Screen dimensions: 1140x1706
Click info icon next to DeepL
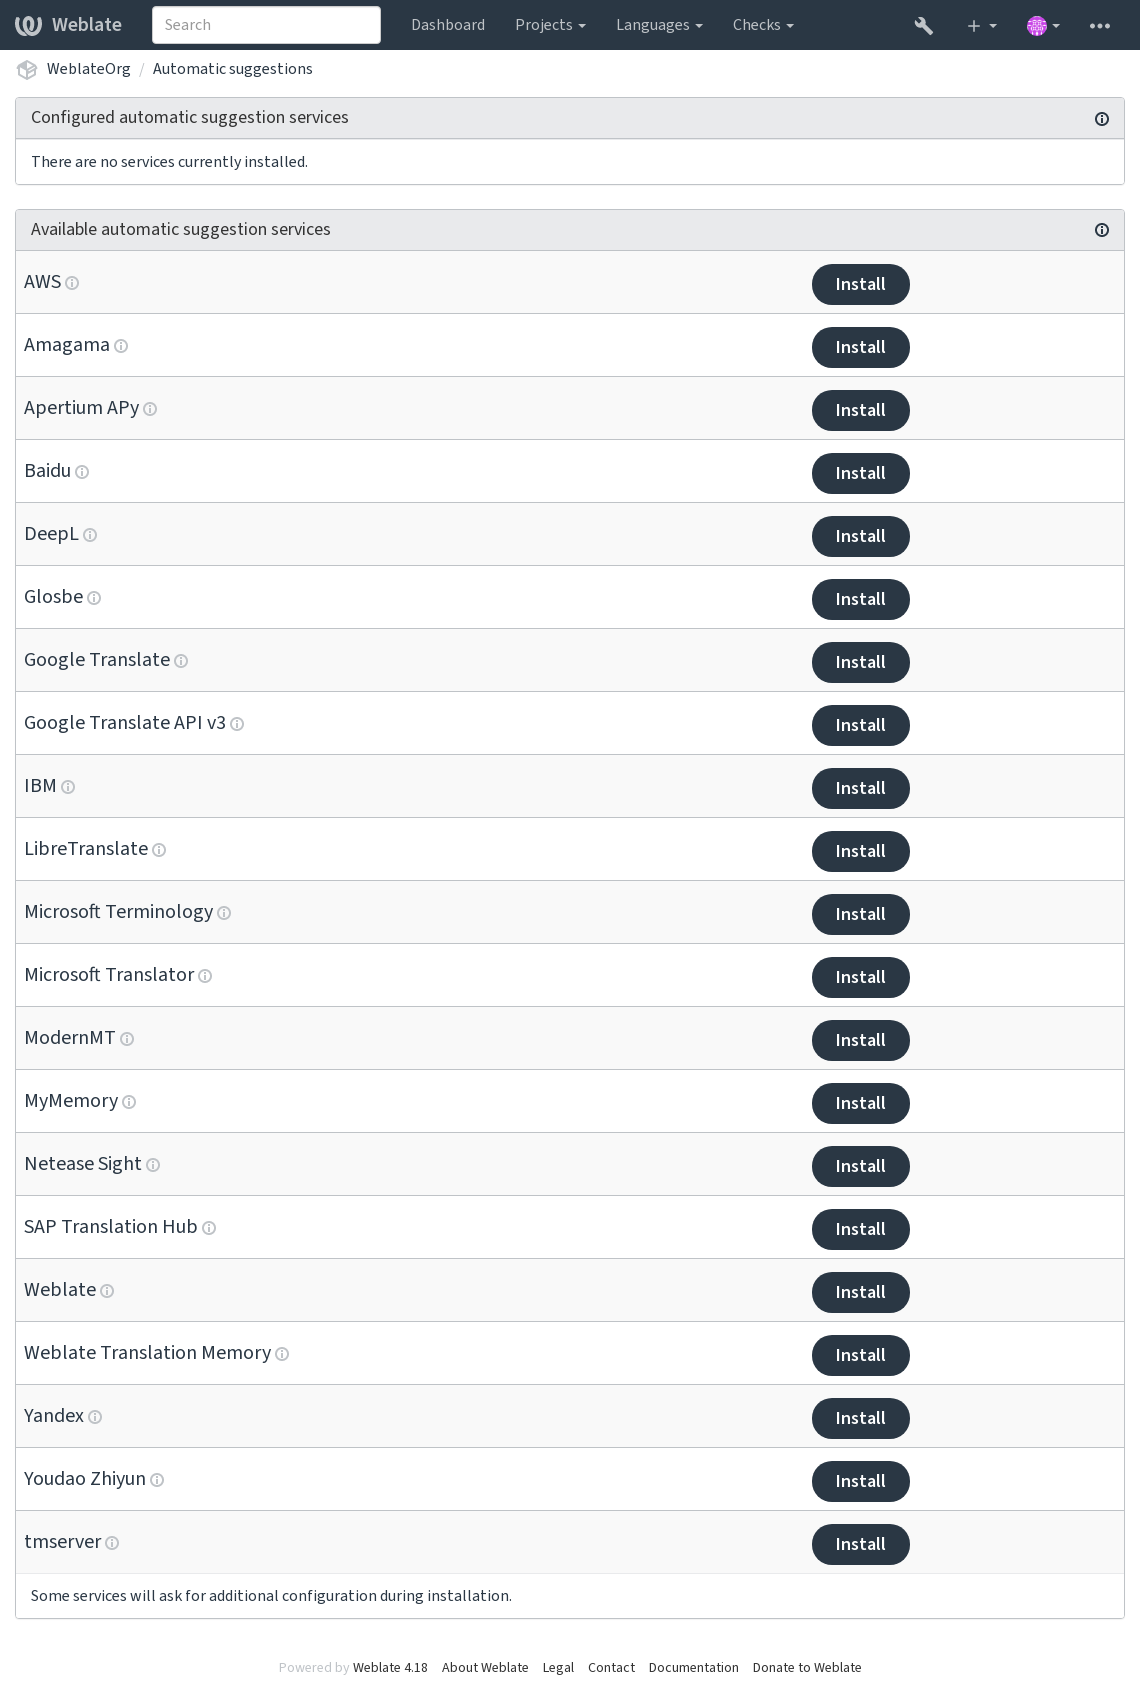coord(90,535)
